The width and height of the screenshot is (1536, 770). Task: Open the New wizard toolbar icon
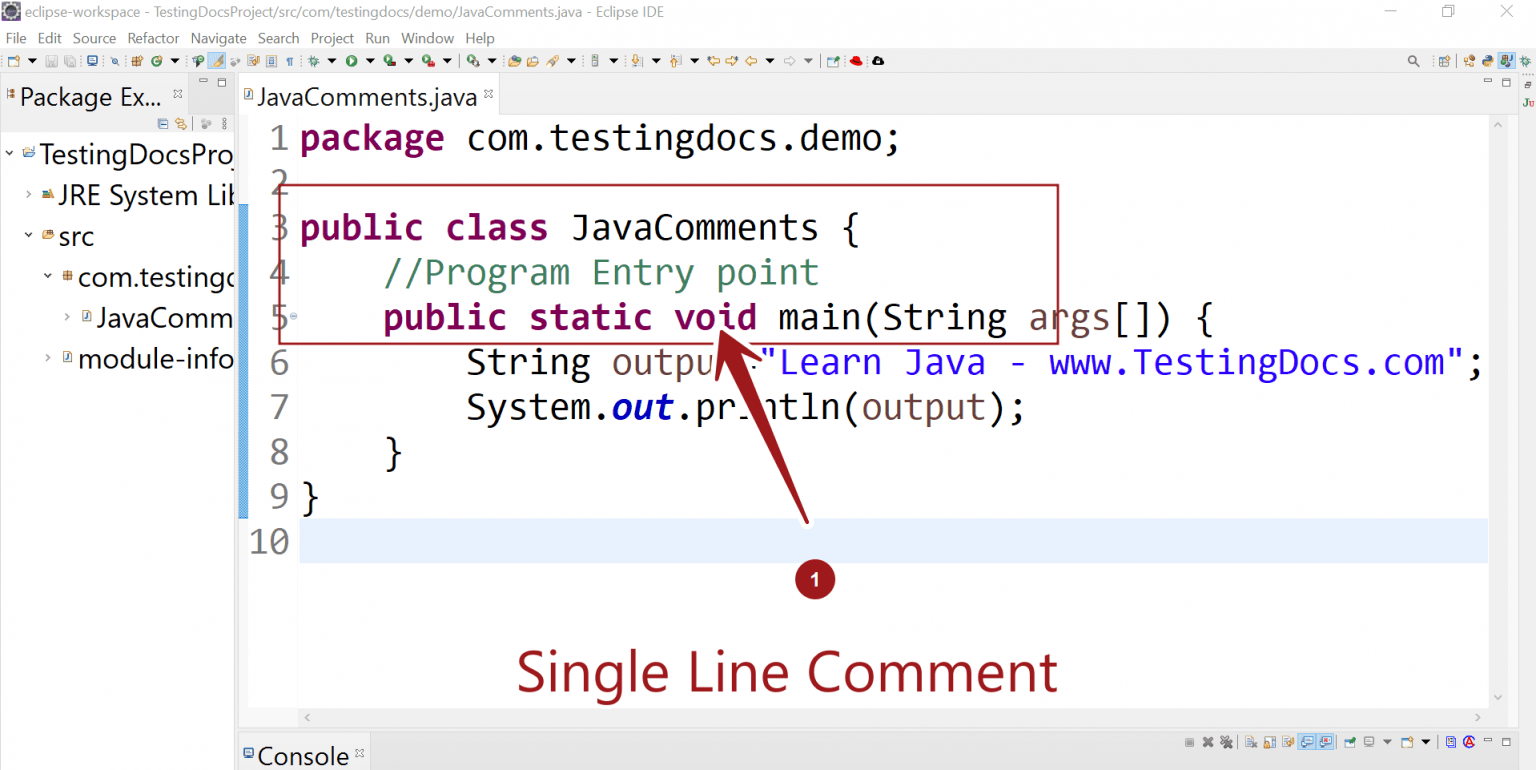pos(13,60)
